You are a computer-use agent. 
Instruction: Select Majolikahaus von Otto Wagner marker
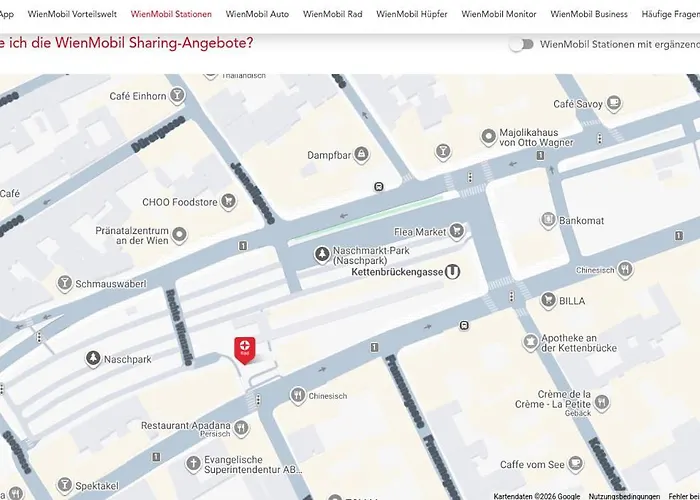pyautogui.click(x=488, y=137)
